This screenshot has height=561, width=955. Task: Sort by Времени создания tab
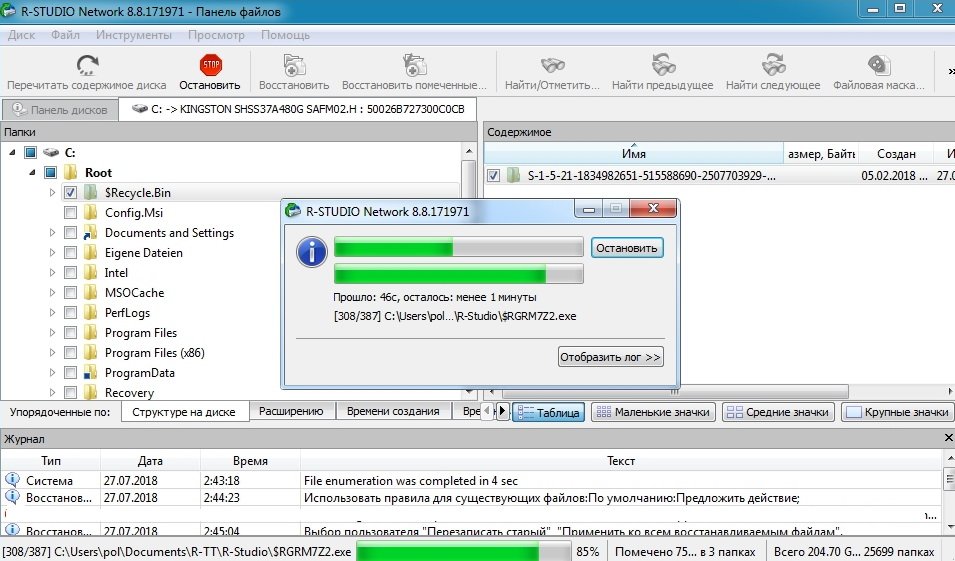tap(393, 411)
